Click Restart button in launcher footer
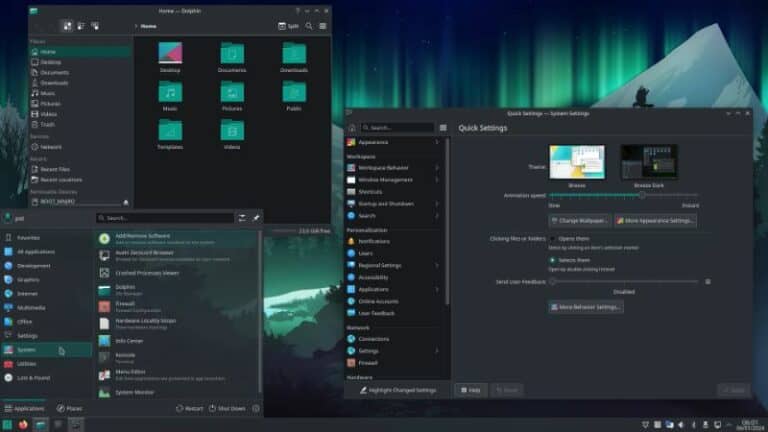This screenshot has height=432, width=768. 189,408
